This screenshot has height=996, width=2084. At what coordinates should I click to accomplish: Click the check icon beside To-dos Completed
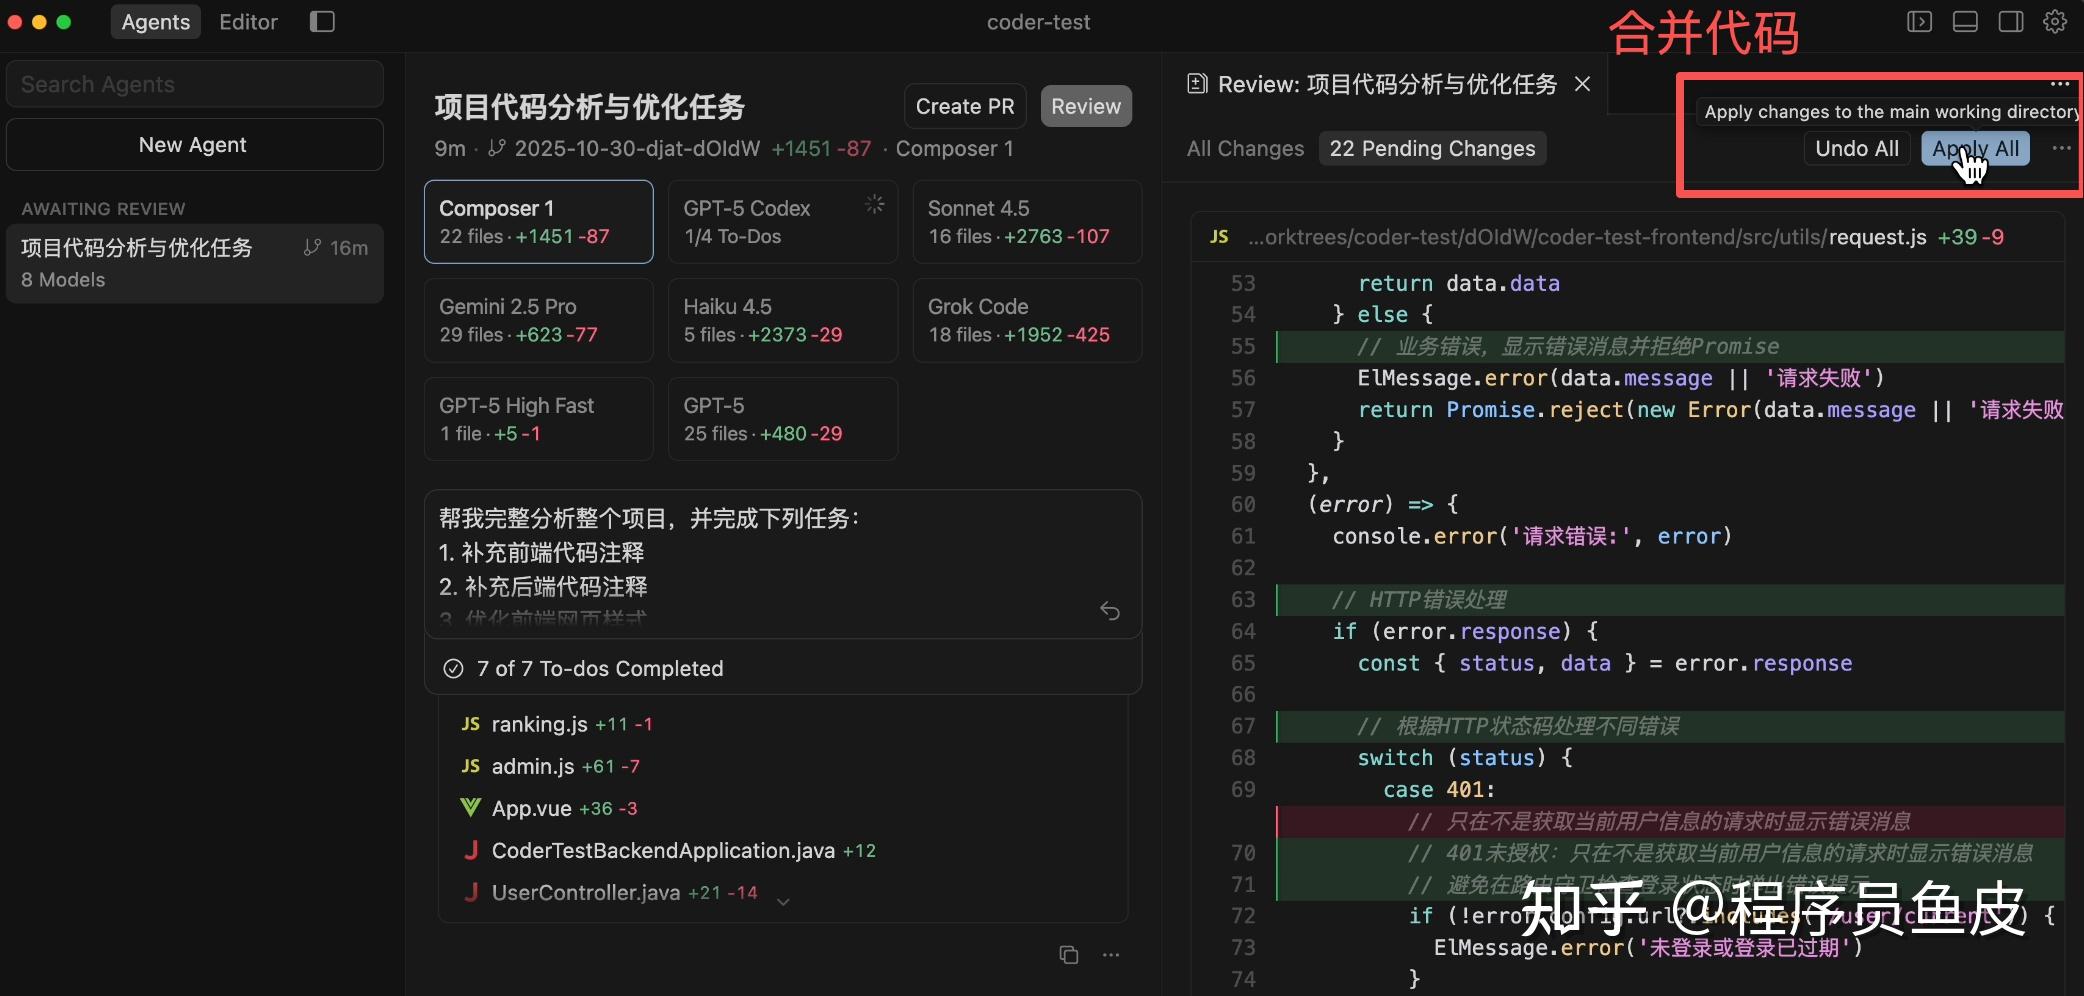[453, 668]
